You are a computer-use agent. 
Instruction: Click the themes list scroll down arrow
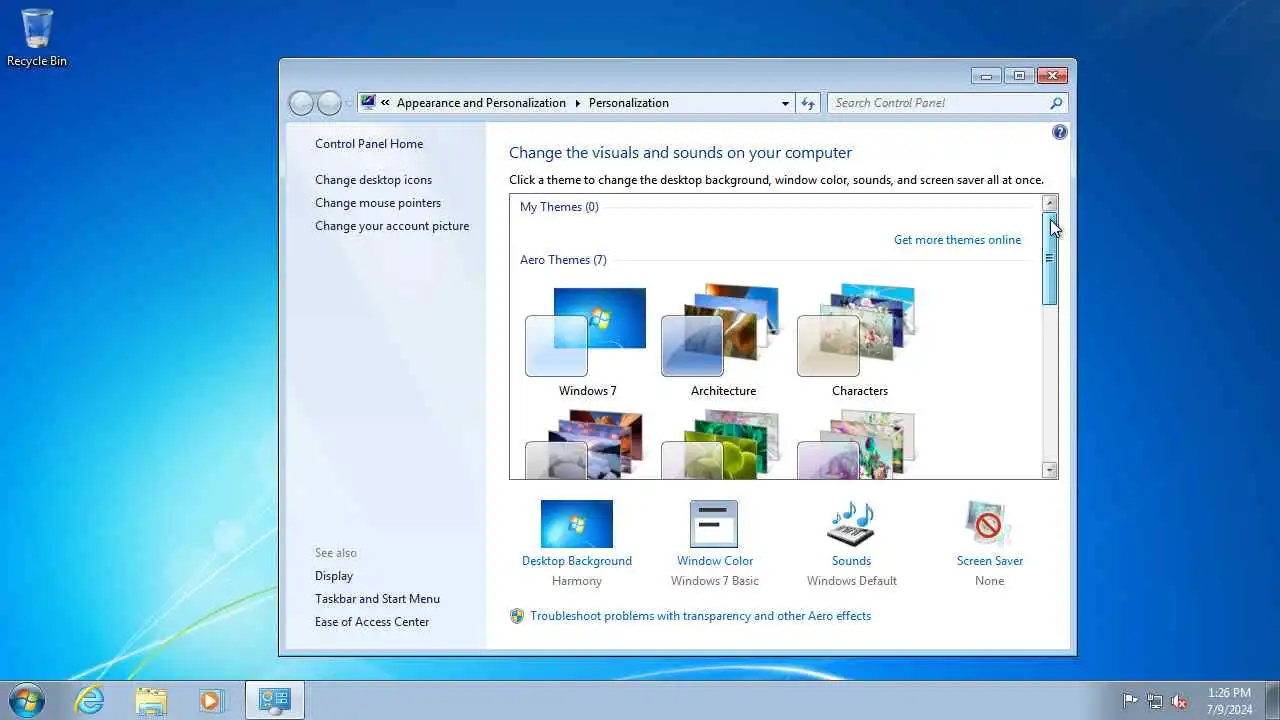(1050, 470)
